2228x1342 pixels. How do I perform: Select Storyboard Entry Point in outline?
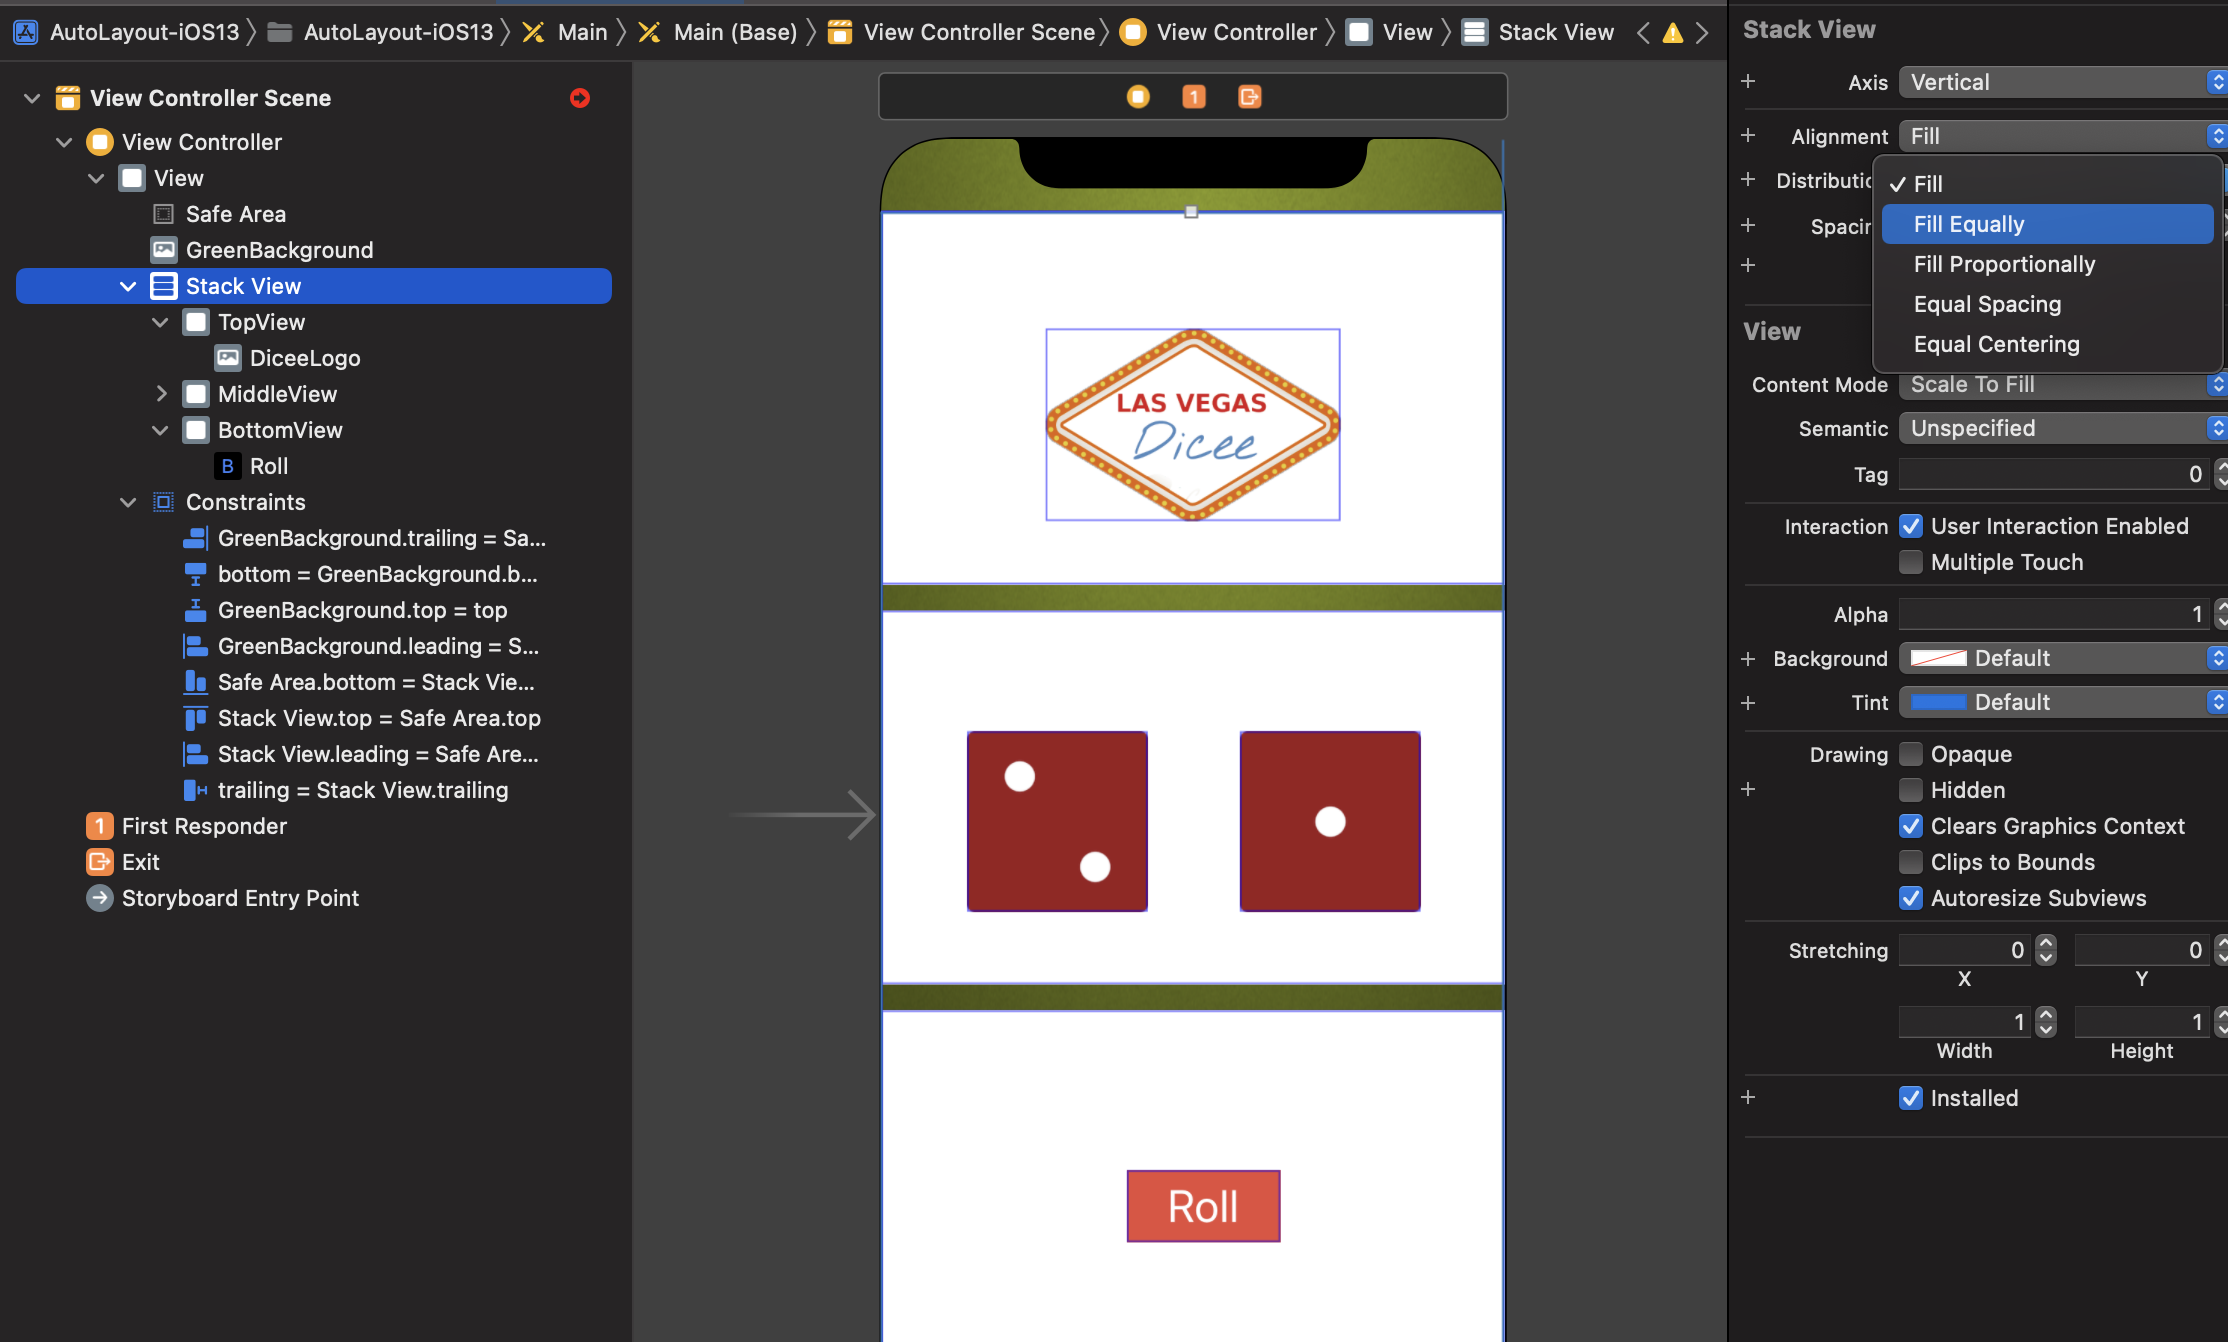tap(240, 898)
